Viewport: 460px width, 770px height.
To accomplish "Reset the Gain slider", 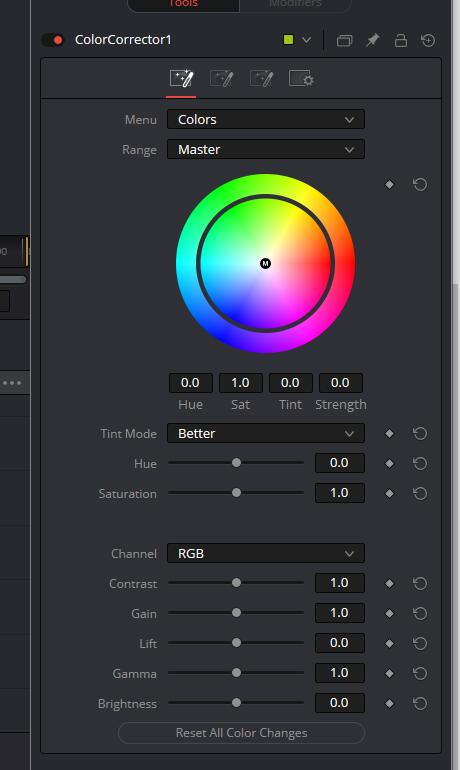I will (420, 613).
